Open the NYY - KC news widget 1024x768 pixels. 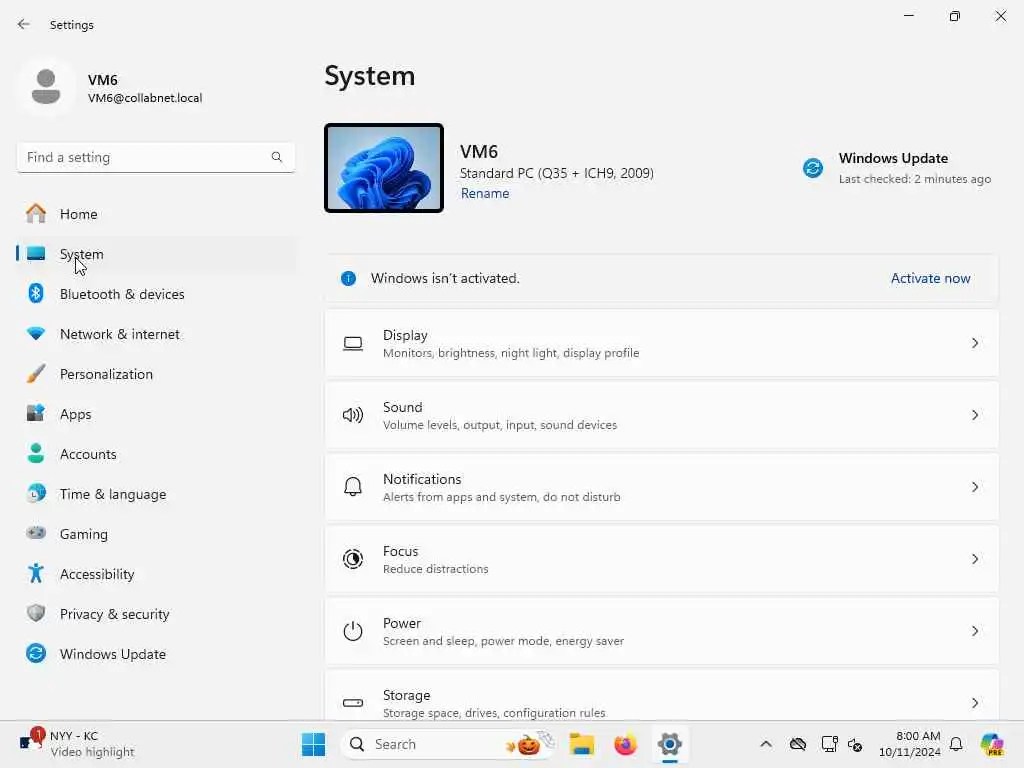(77, 744)
